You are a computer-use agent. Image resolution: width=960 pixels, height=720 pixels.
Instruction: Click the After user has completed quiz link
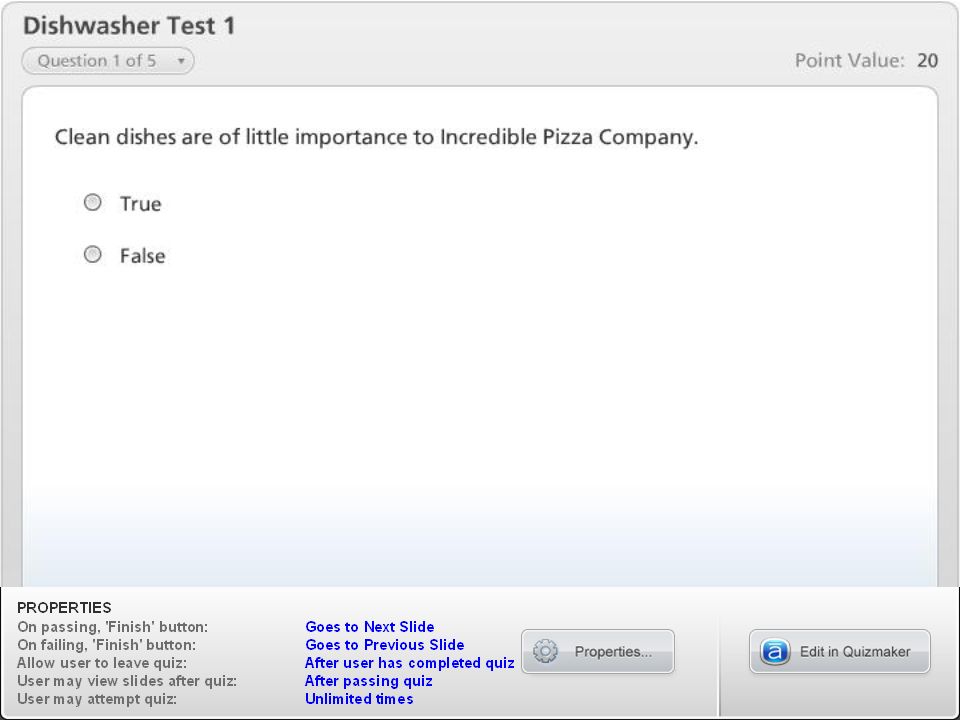click(410, 663)
